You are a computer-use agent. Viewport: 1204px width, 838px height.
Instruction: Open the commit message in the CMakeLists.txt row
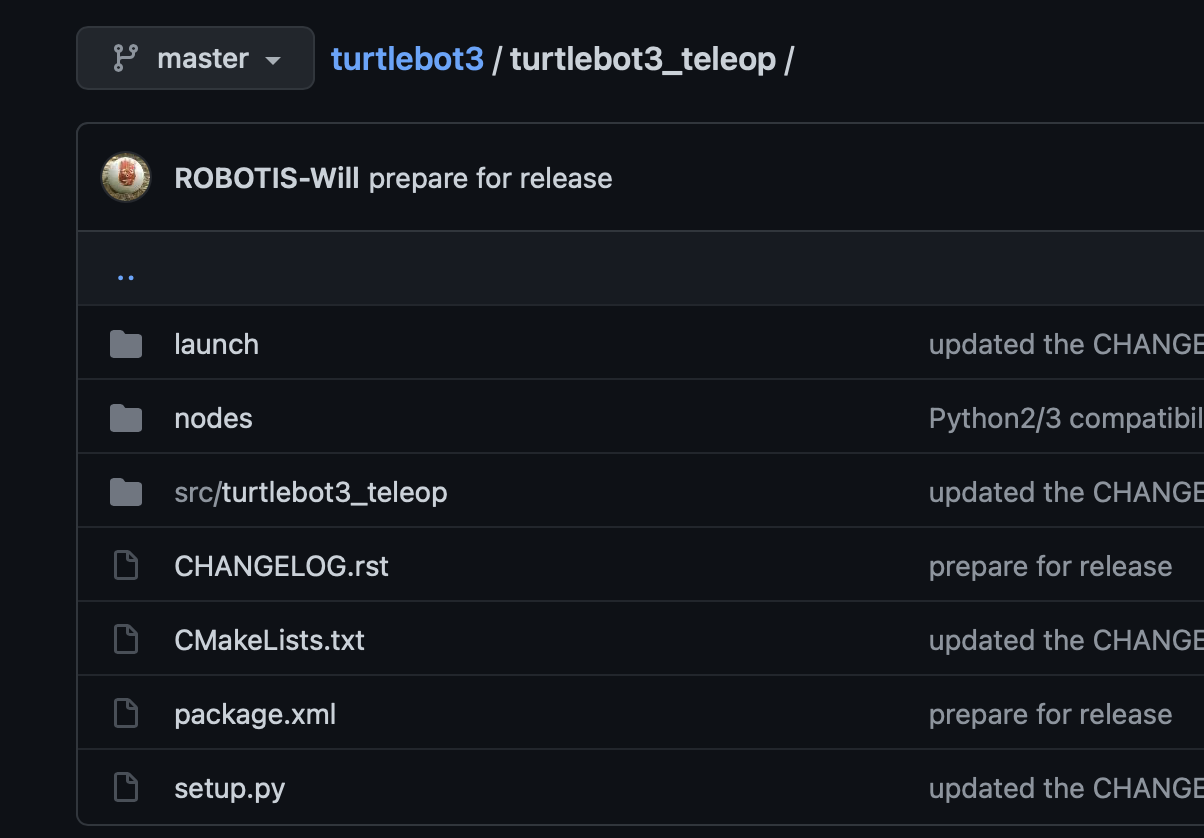(1066, 640)
